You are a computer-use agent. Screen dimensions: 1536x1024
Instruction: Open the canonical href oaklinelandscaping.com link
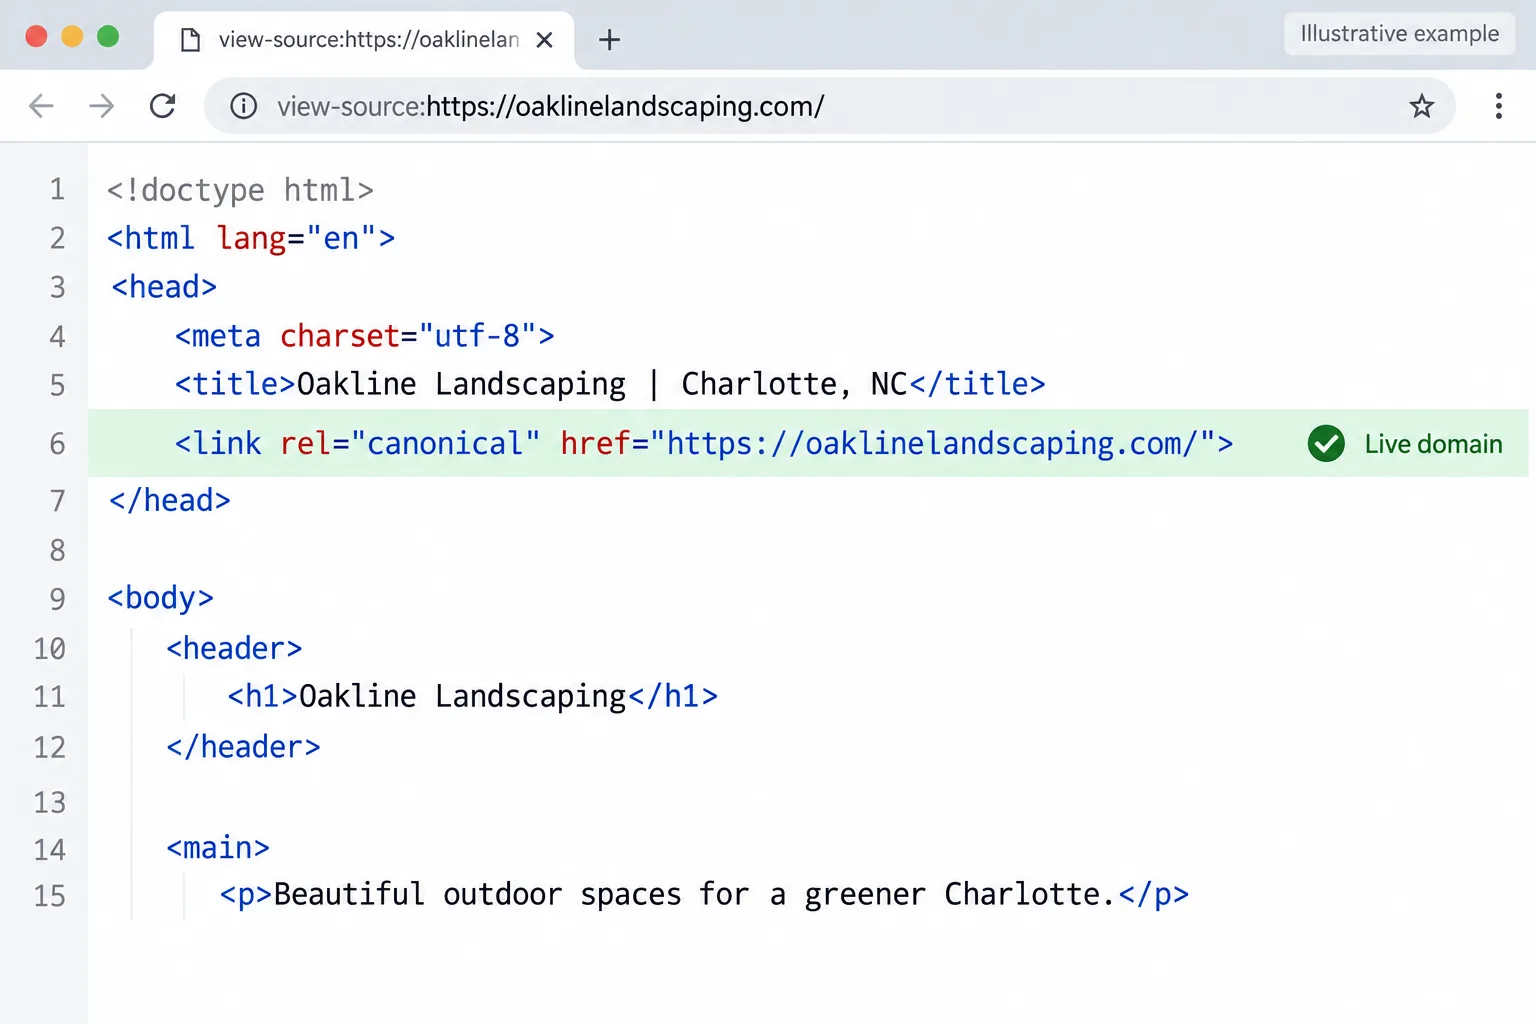[x=932, y=443]
